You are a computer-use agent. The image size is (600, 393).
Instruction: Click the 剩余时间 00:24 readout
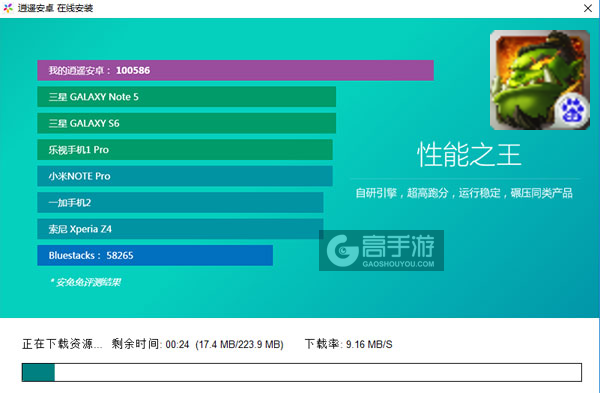click(x=150, y=344)
